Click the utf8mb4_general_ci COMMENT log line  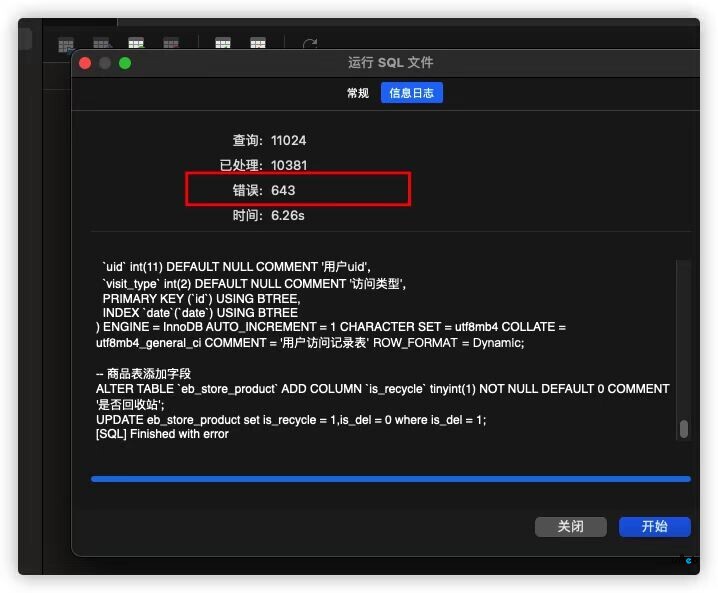(310, 343)
